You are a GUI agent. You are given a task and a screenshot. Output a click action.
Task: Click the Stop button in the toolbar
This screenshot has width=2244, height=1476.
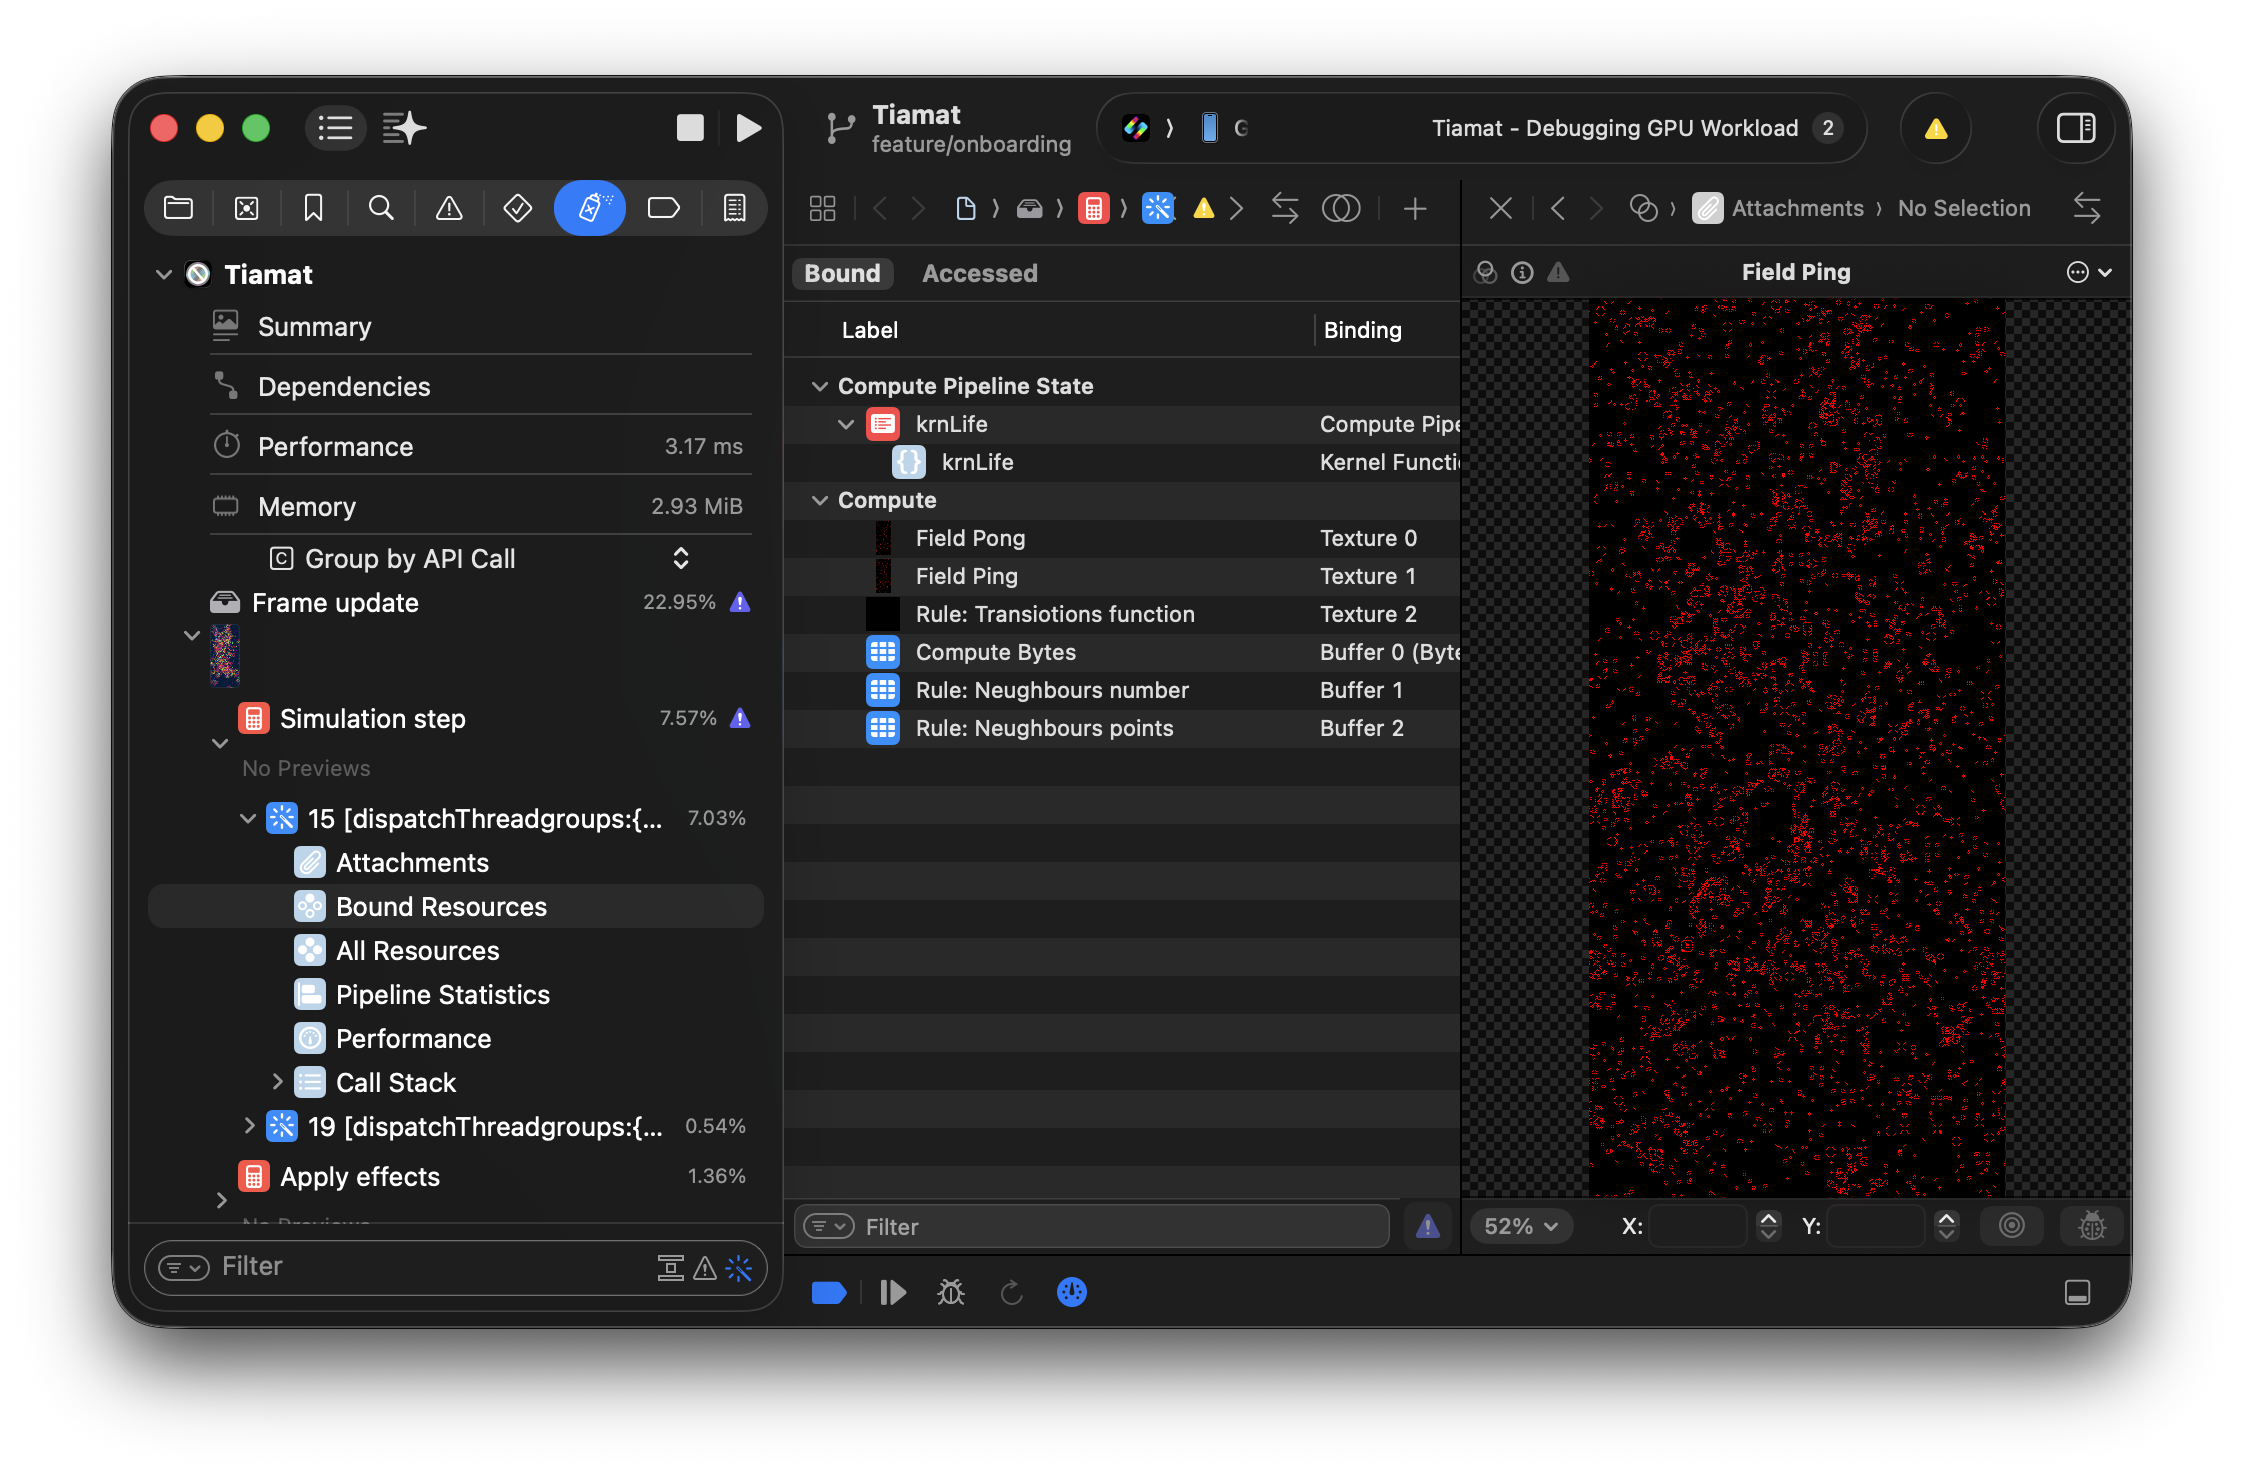[x=690, y=128]
